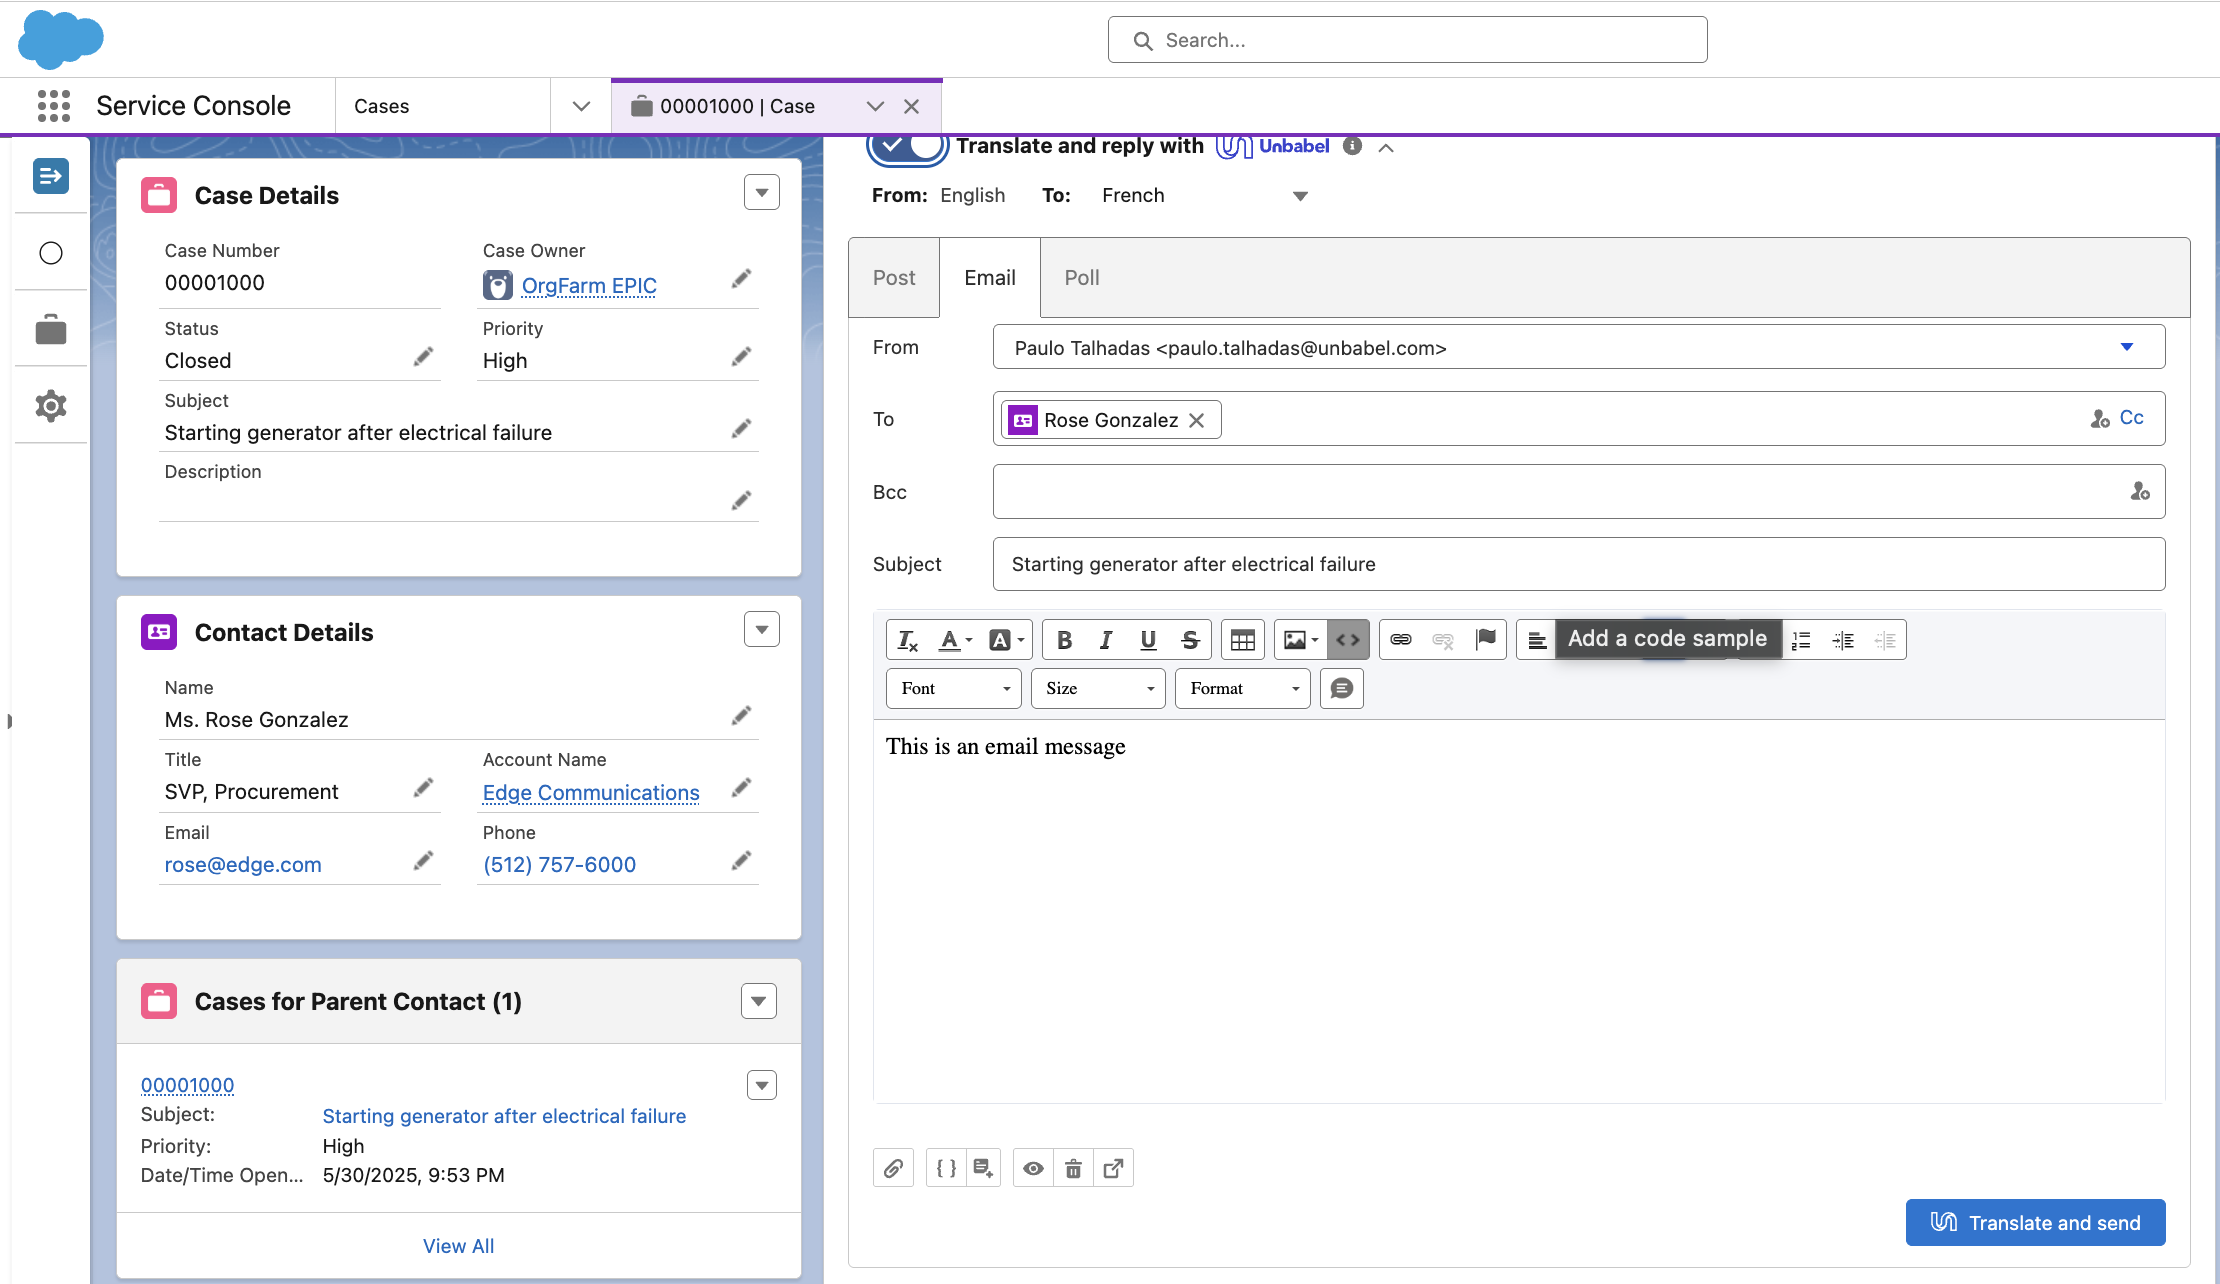Select the 00001000 | Case workspace tab

point(738,106)
